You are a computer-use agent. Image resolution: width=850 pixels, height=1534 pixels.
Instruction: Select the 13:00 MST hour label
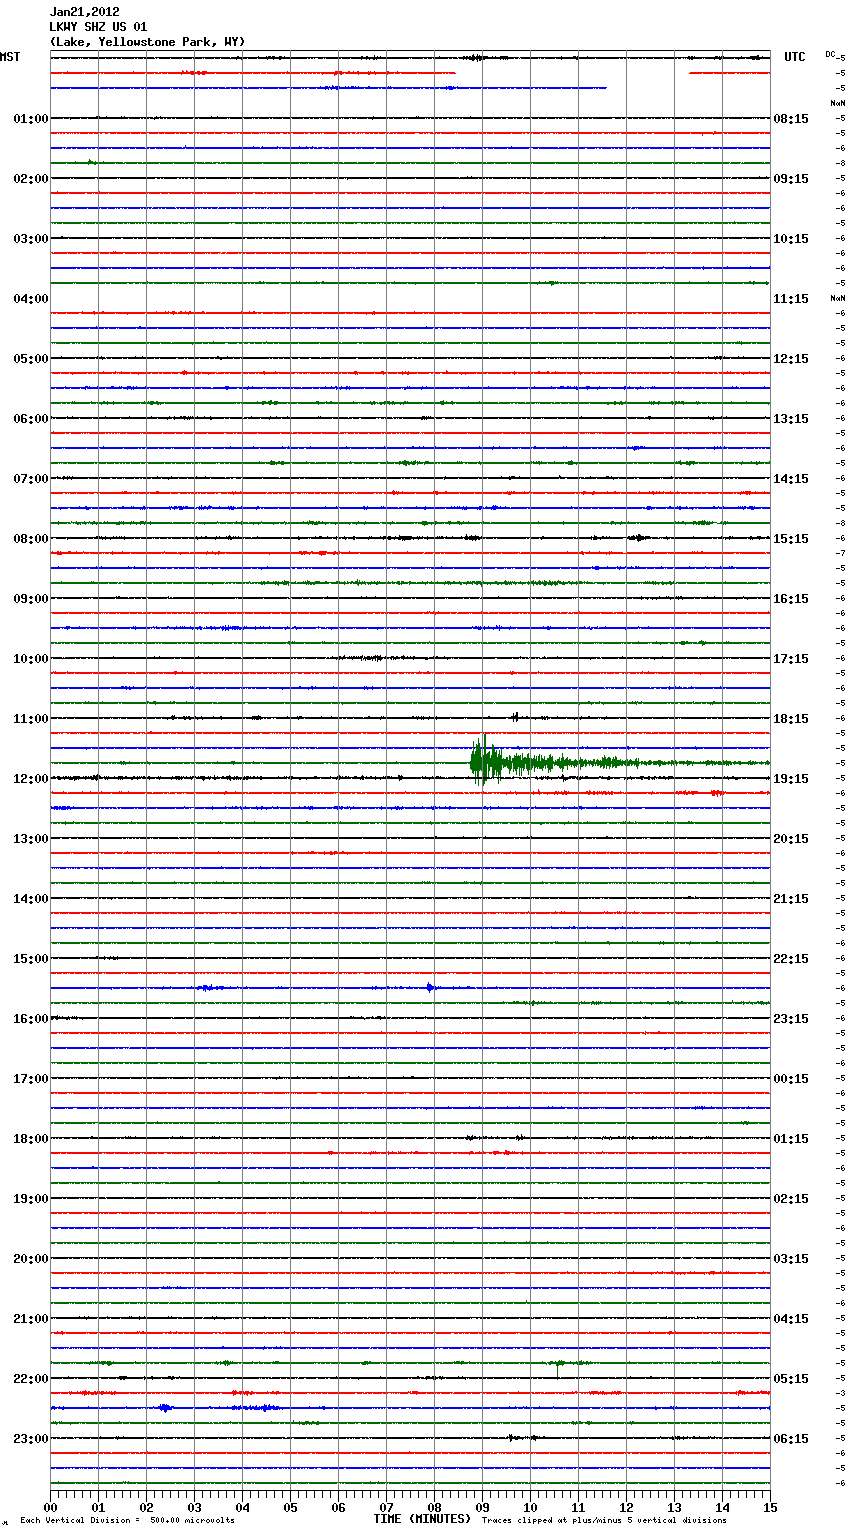pyautogui.click(x=30, y=839)
